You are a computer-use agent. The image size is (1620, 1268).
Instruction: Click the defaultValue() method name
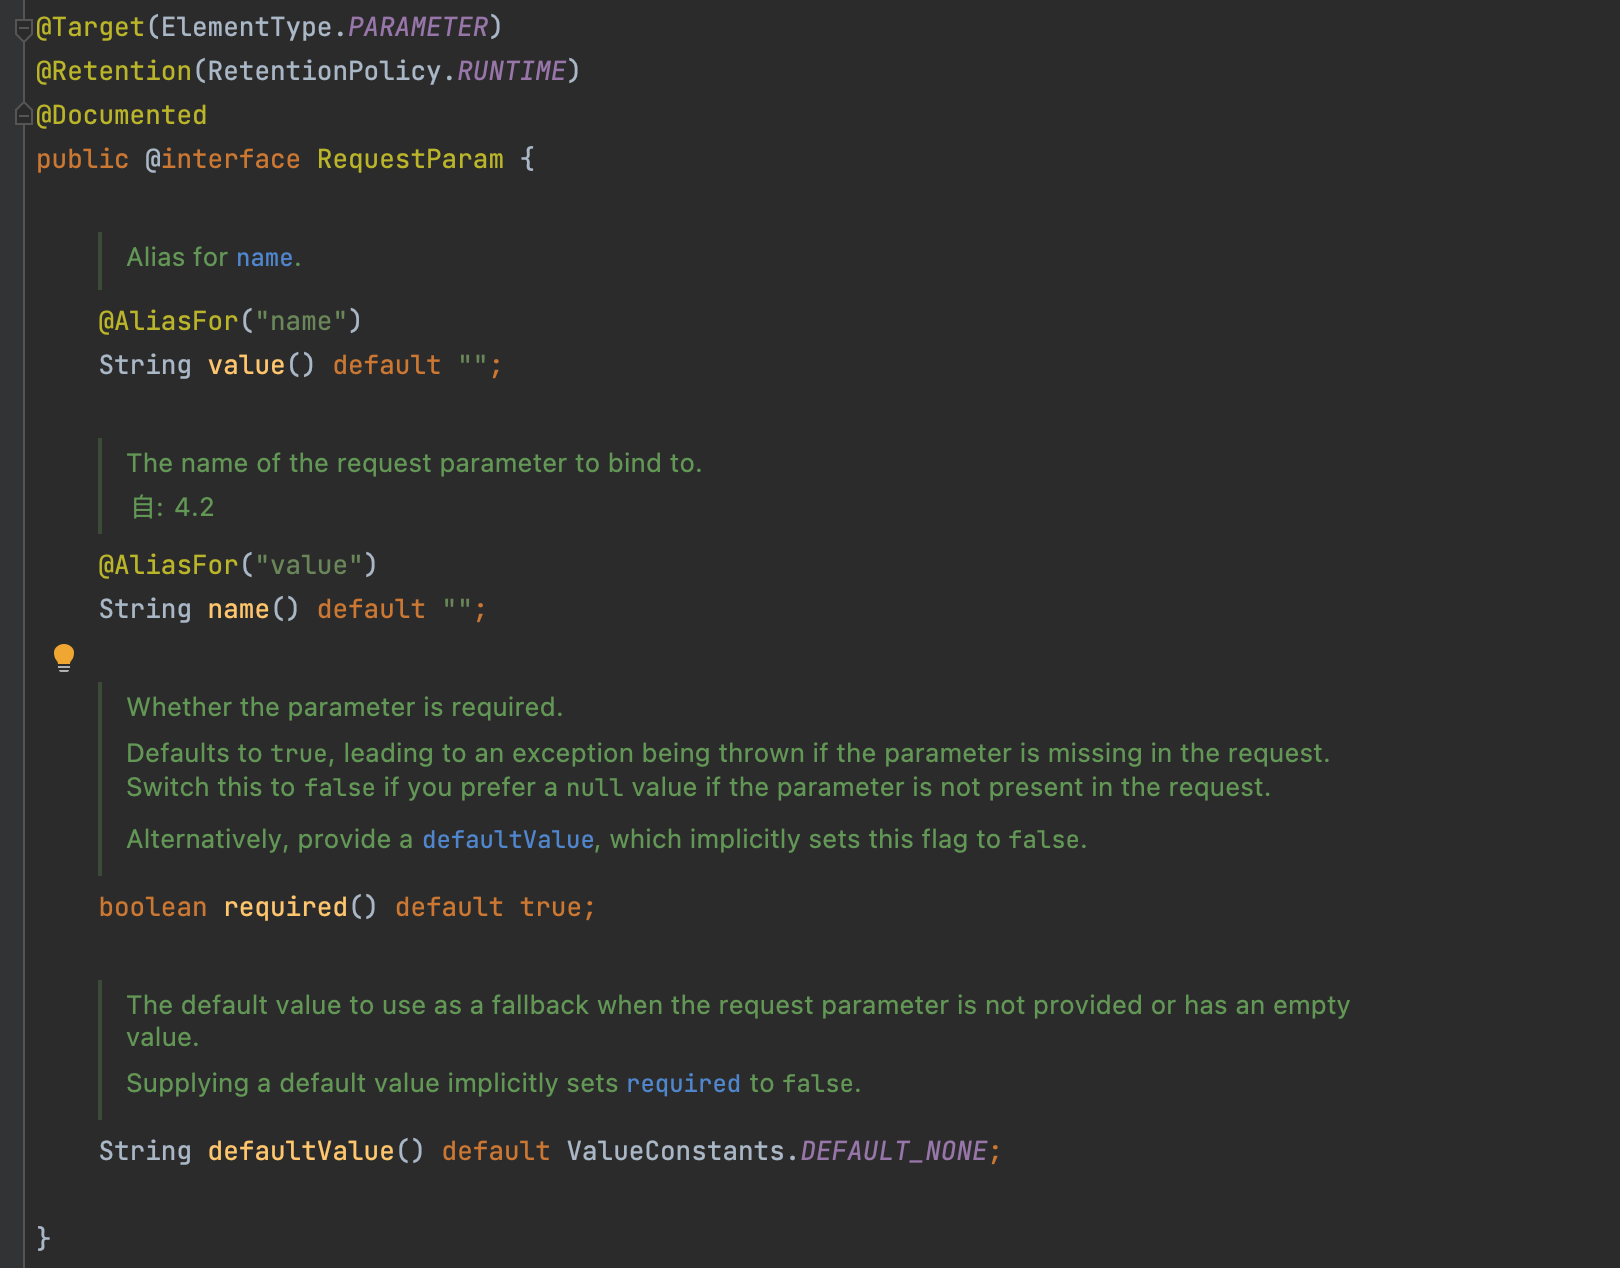(x=301, y=1151)
